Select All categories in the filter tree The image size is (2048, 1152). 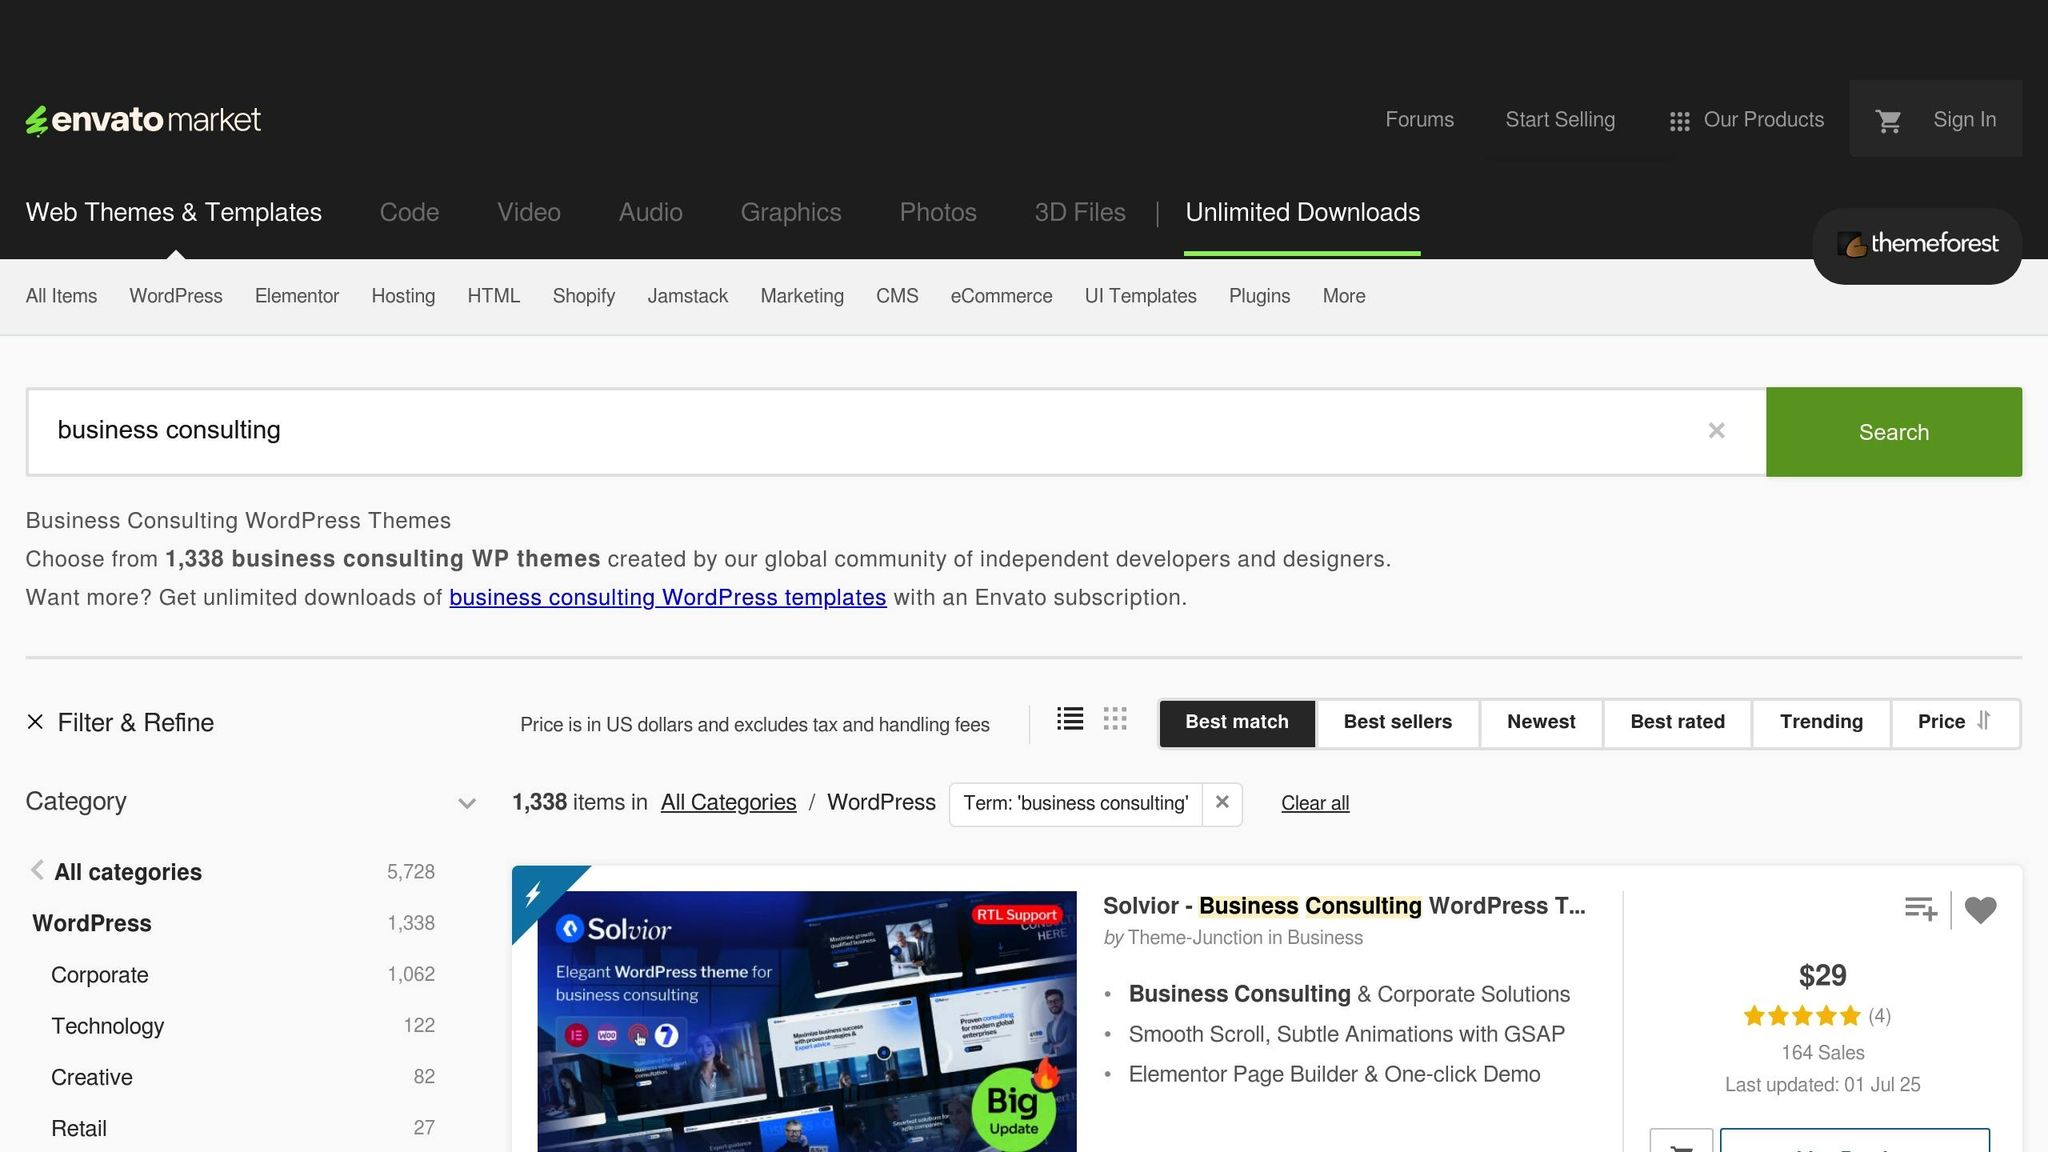[x=128, y=872]
